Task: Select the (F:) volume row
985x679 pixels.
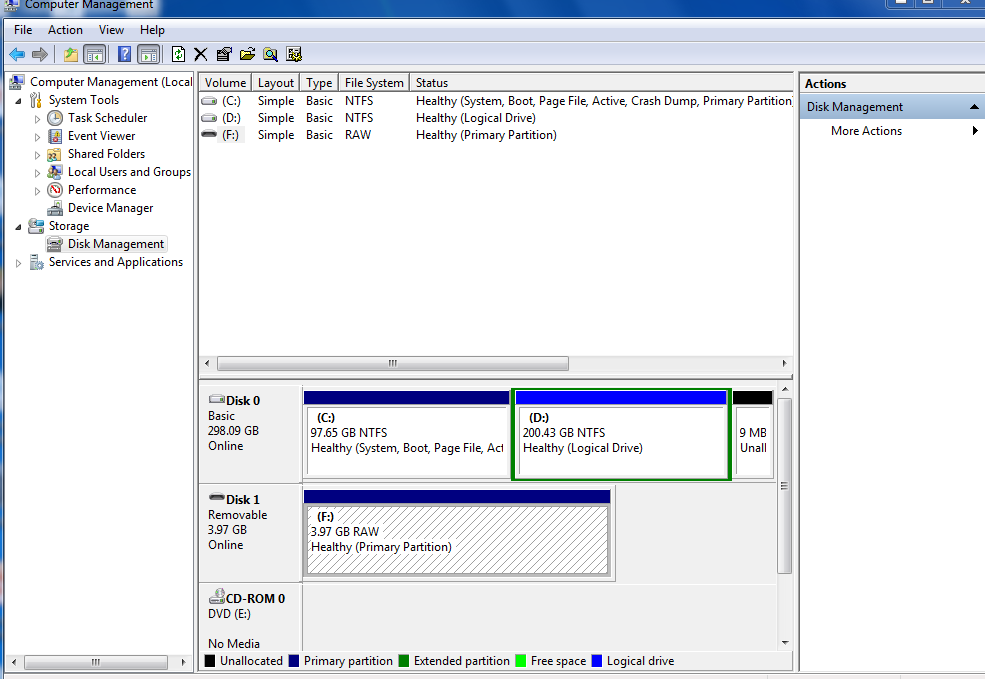Action: pos(496,135)
